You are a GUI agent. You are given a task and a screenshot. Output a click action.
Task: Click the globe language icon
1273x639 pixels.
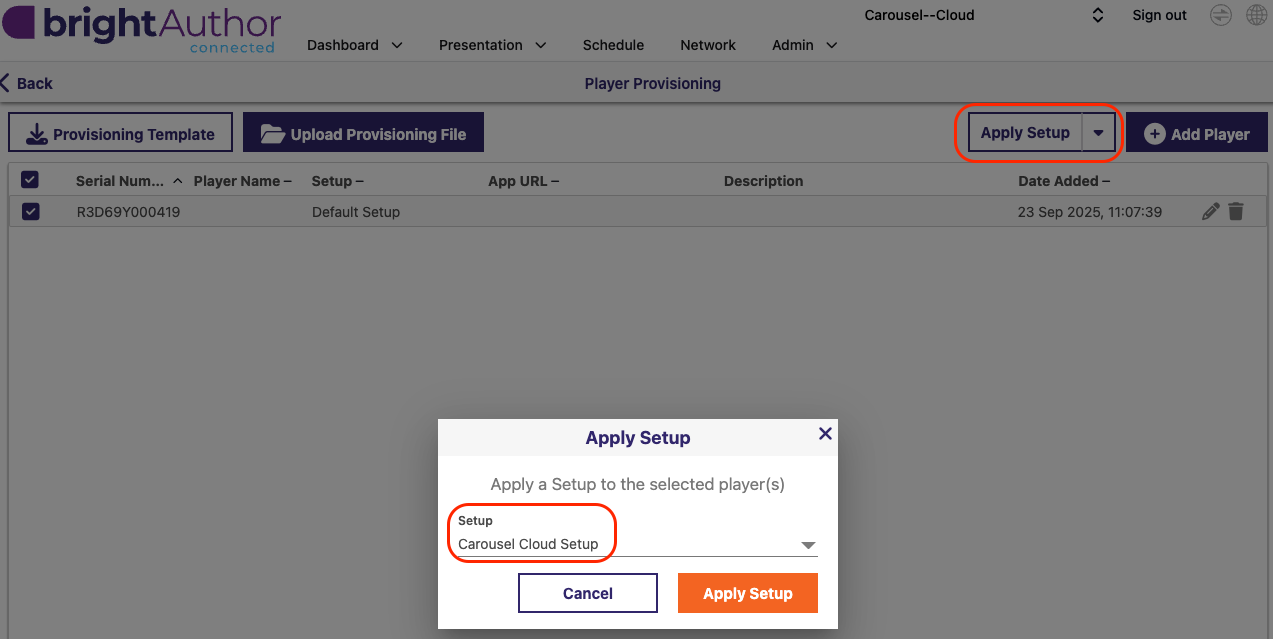click(1256, 15)
